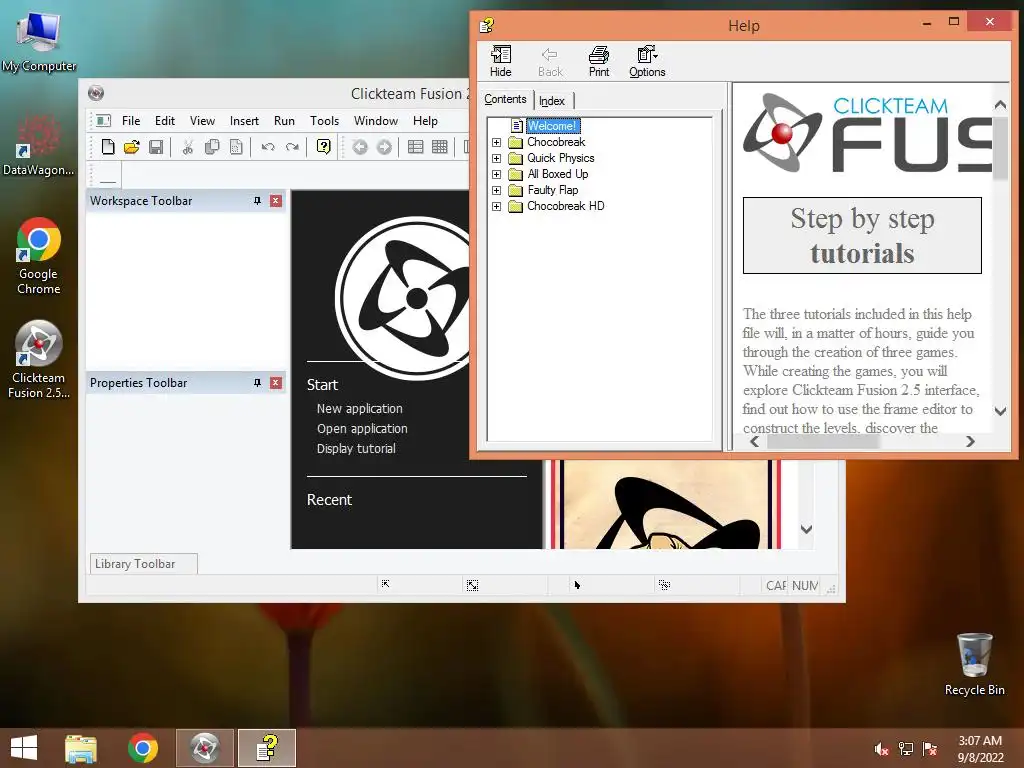Viewport: 1024px width, 768px height.
Task: Click the Hide button in Help window
Action: click(501, 61)
